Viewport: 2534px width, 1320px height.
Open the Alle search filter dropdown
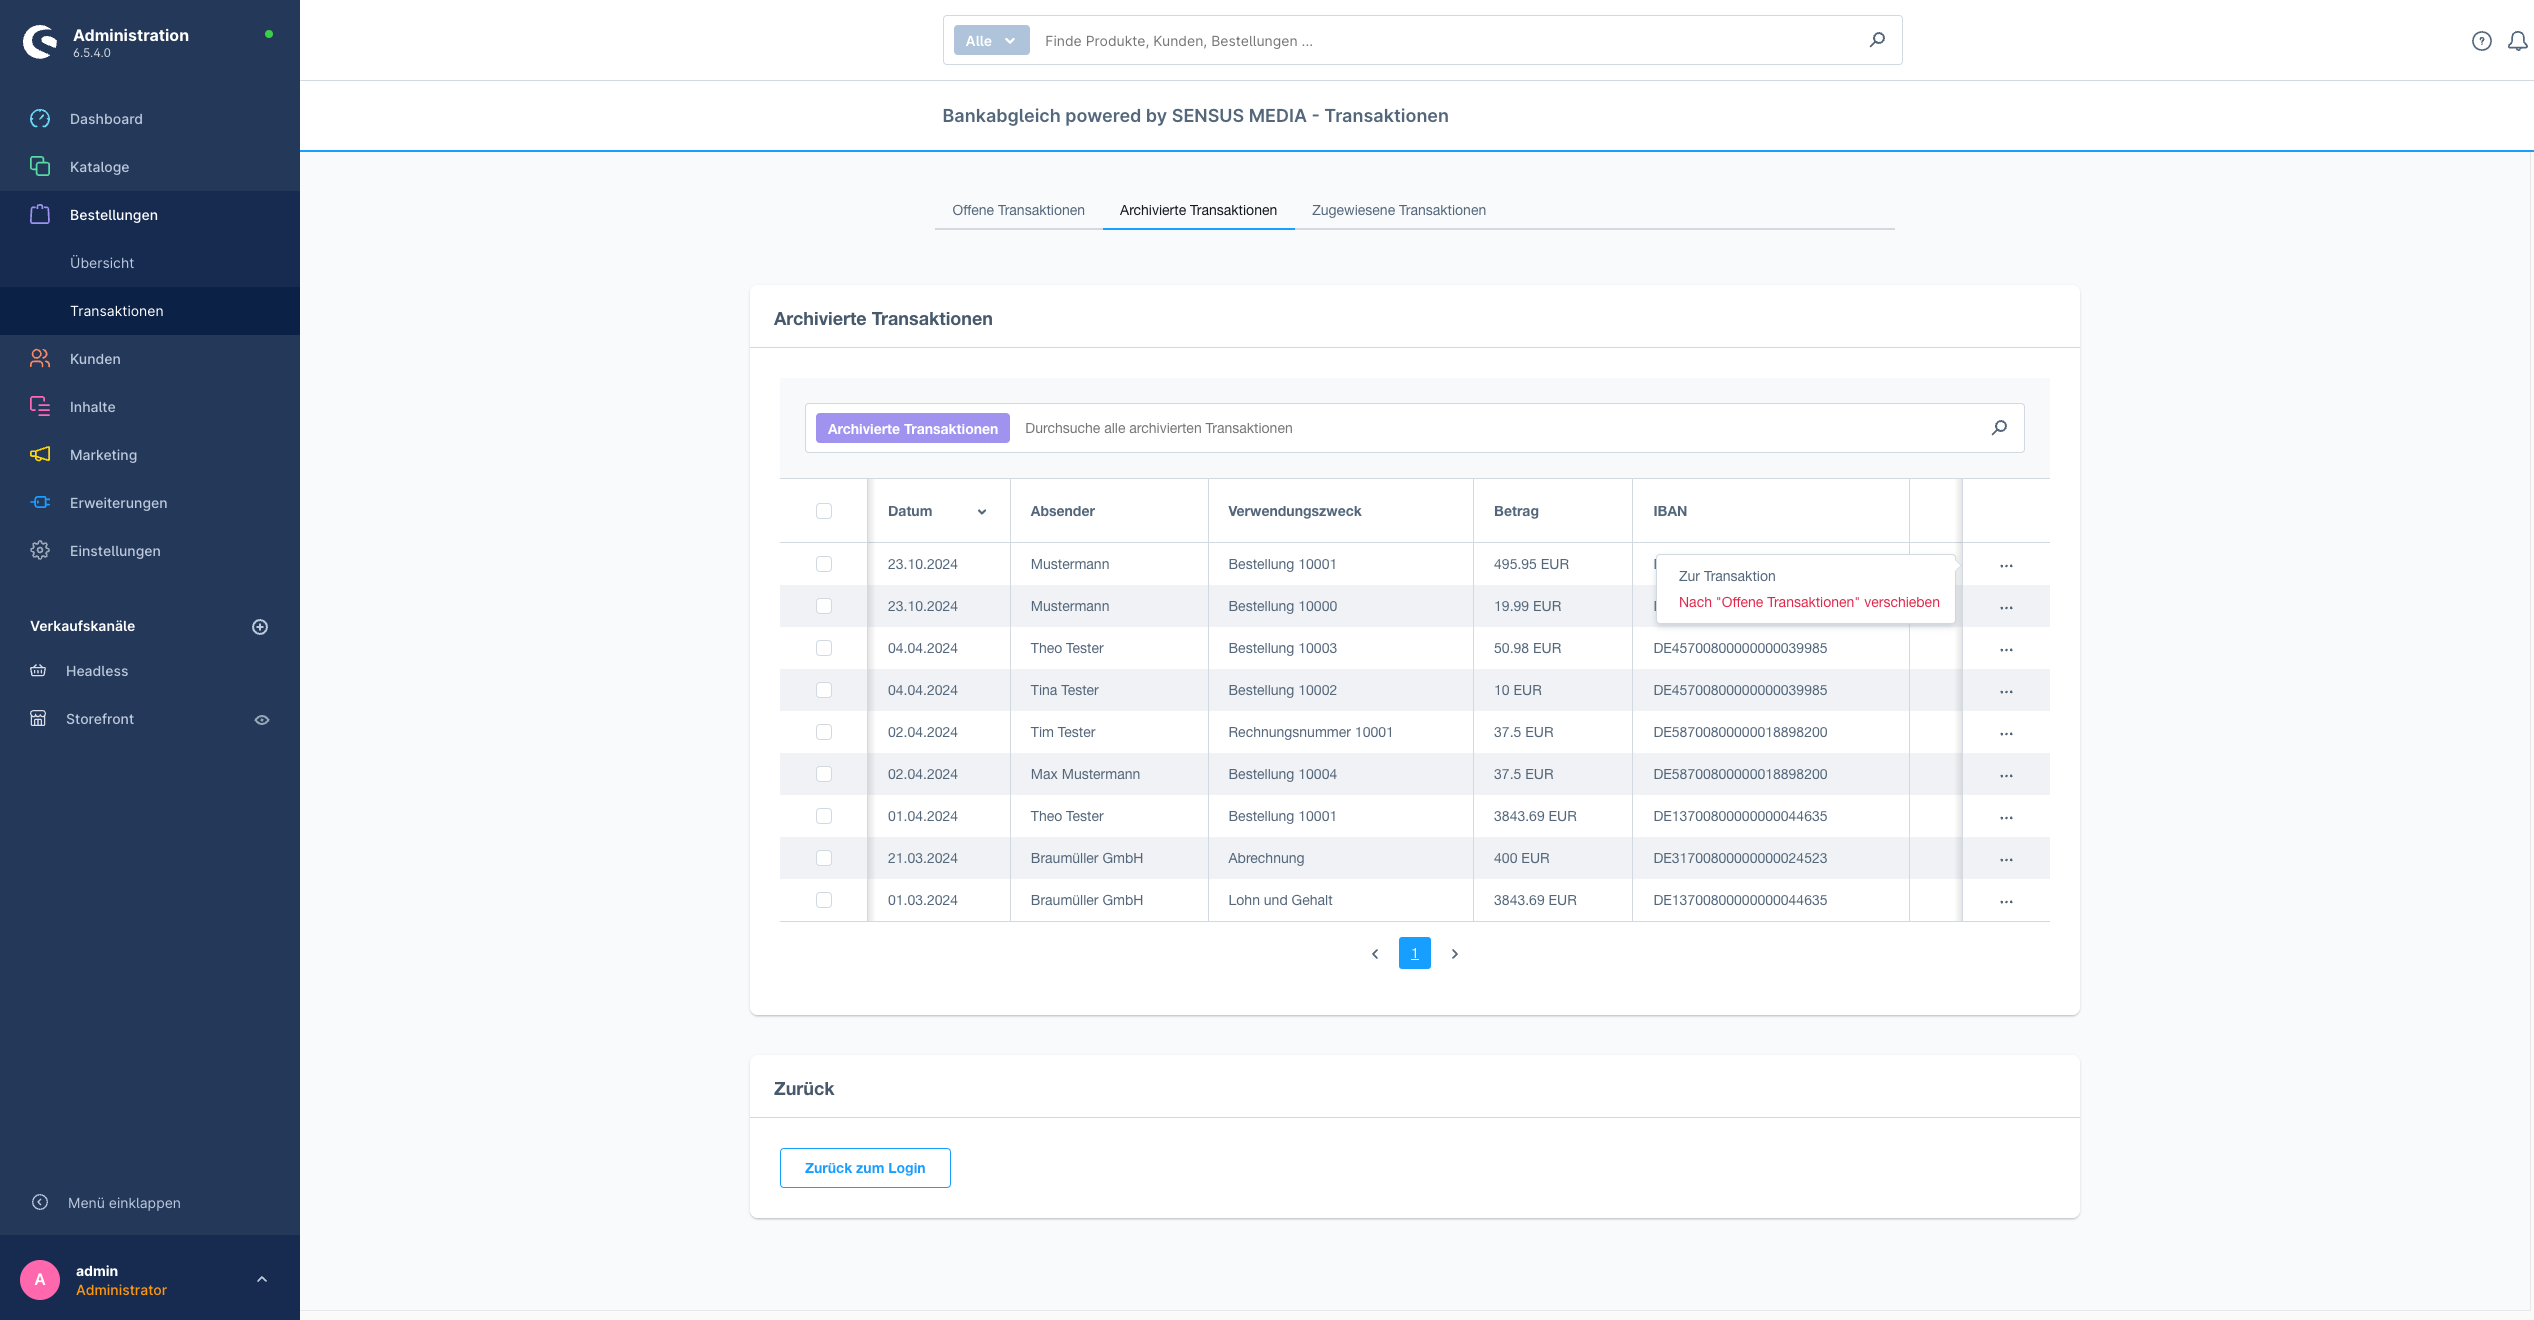click(990, 40)
